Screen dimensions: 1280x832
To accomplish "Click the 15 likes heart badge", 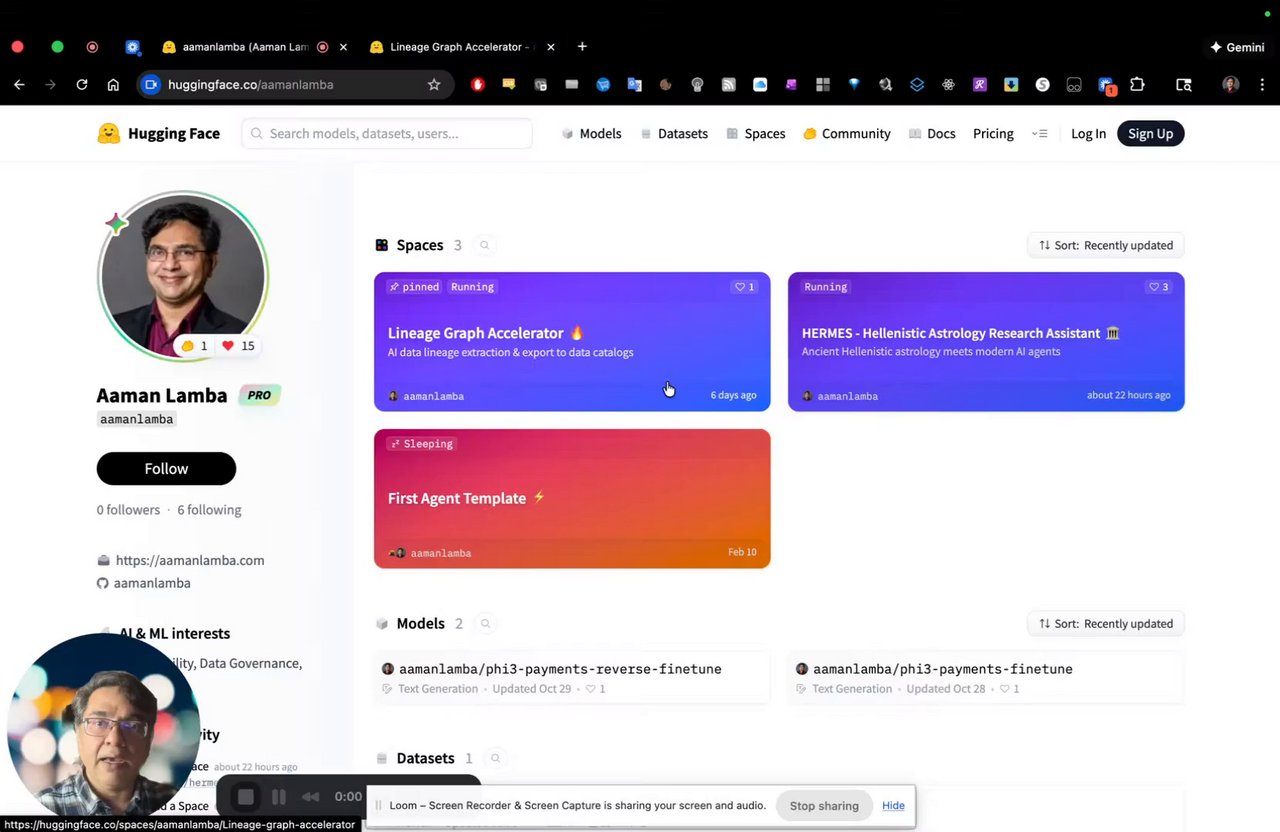I will (238, 346).
